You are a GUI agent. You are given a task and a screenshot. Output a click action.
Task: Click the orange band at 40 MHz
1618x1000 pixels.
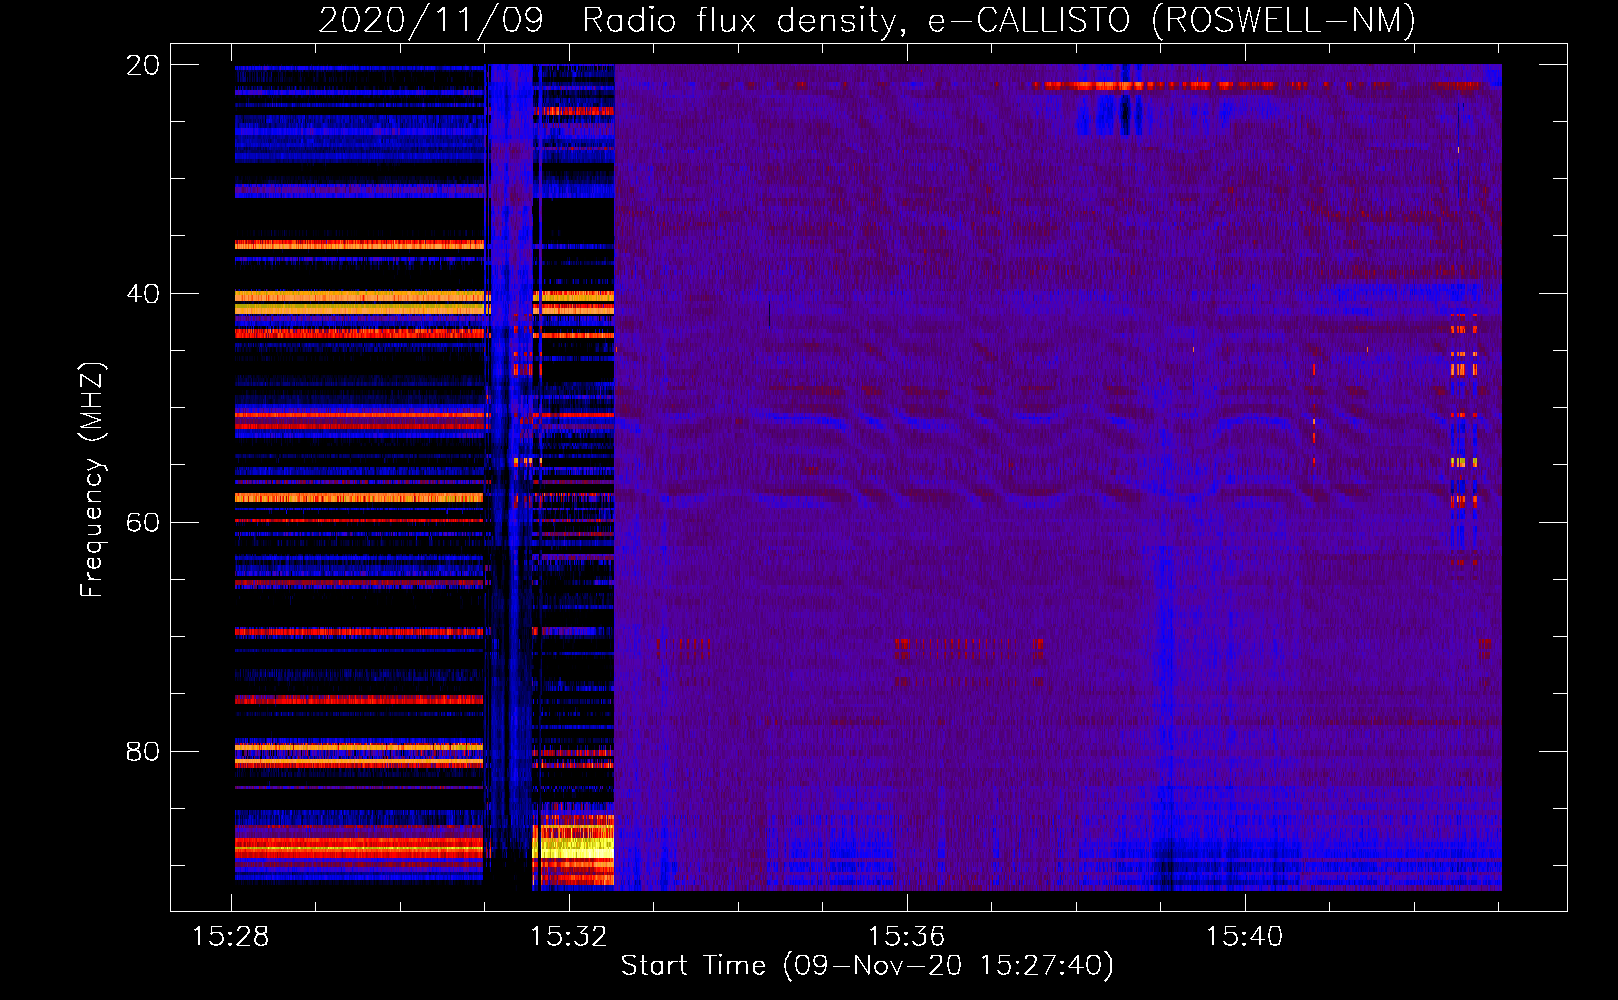pyautogui.click(x=360, y=297)
